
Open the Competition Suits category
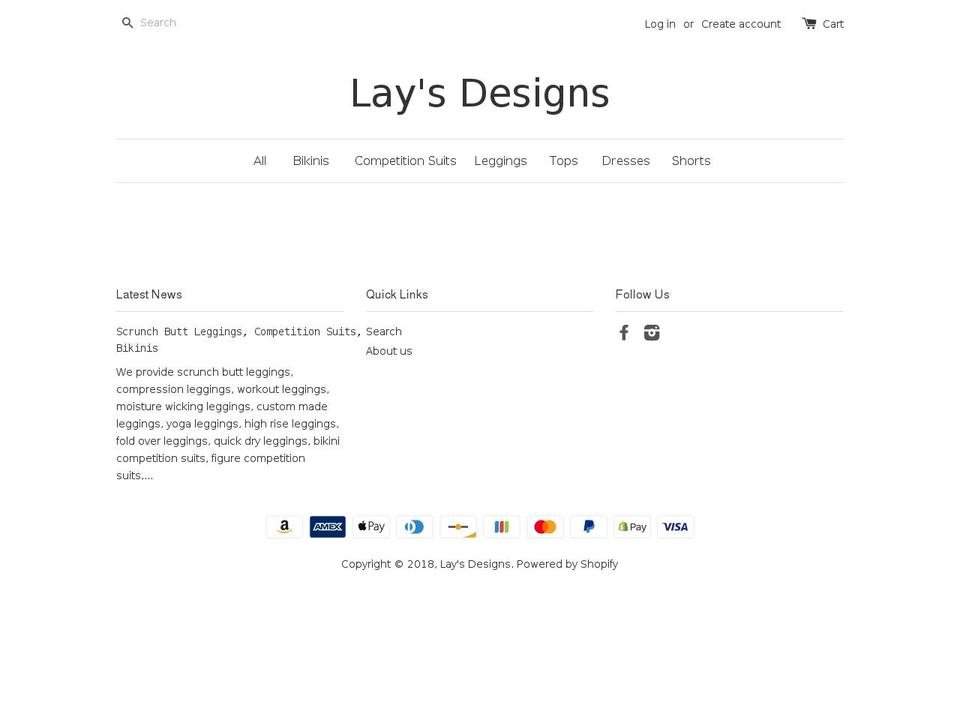click(405, 160)
